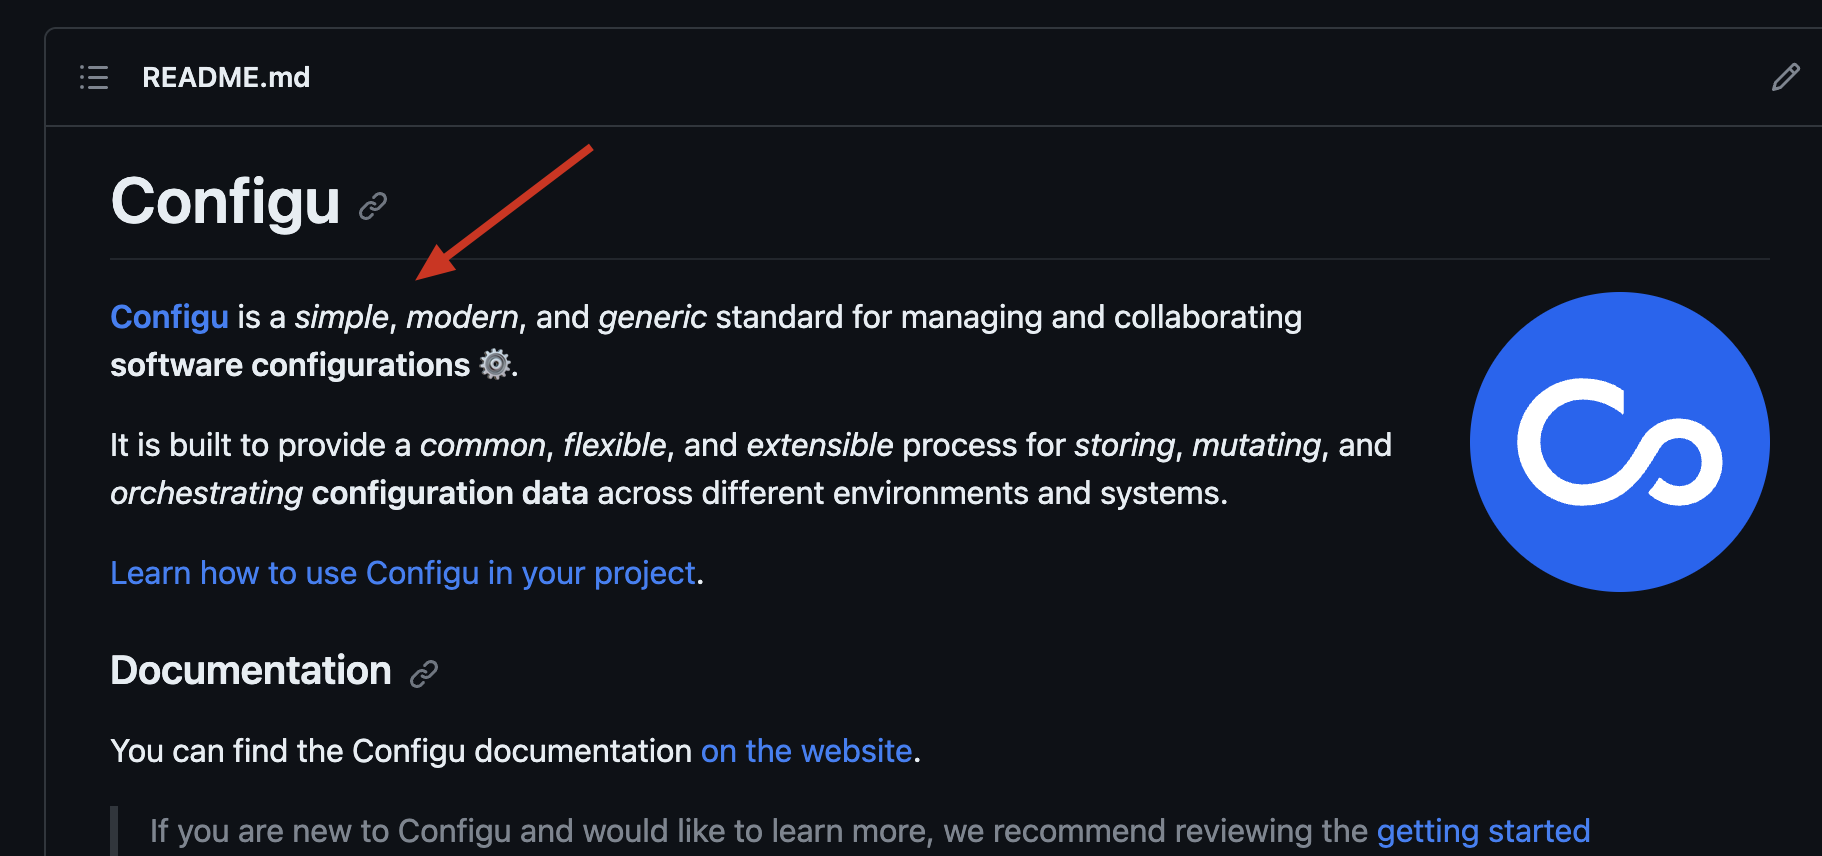Open the Learn how to use Configu link
The width and height of the screenshot is (1822, 856).
(402, 573)
